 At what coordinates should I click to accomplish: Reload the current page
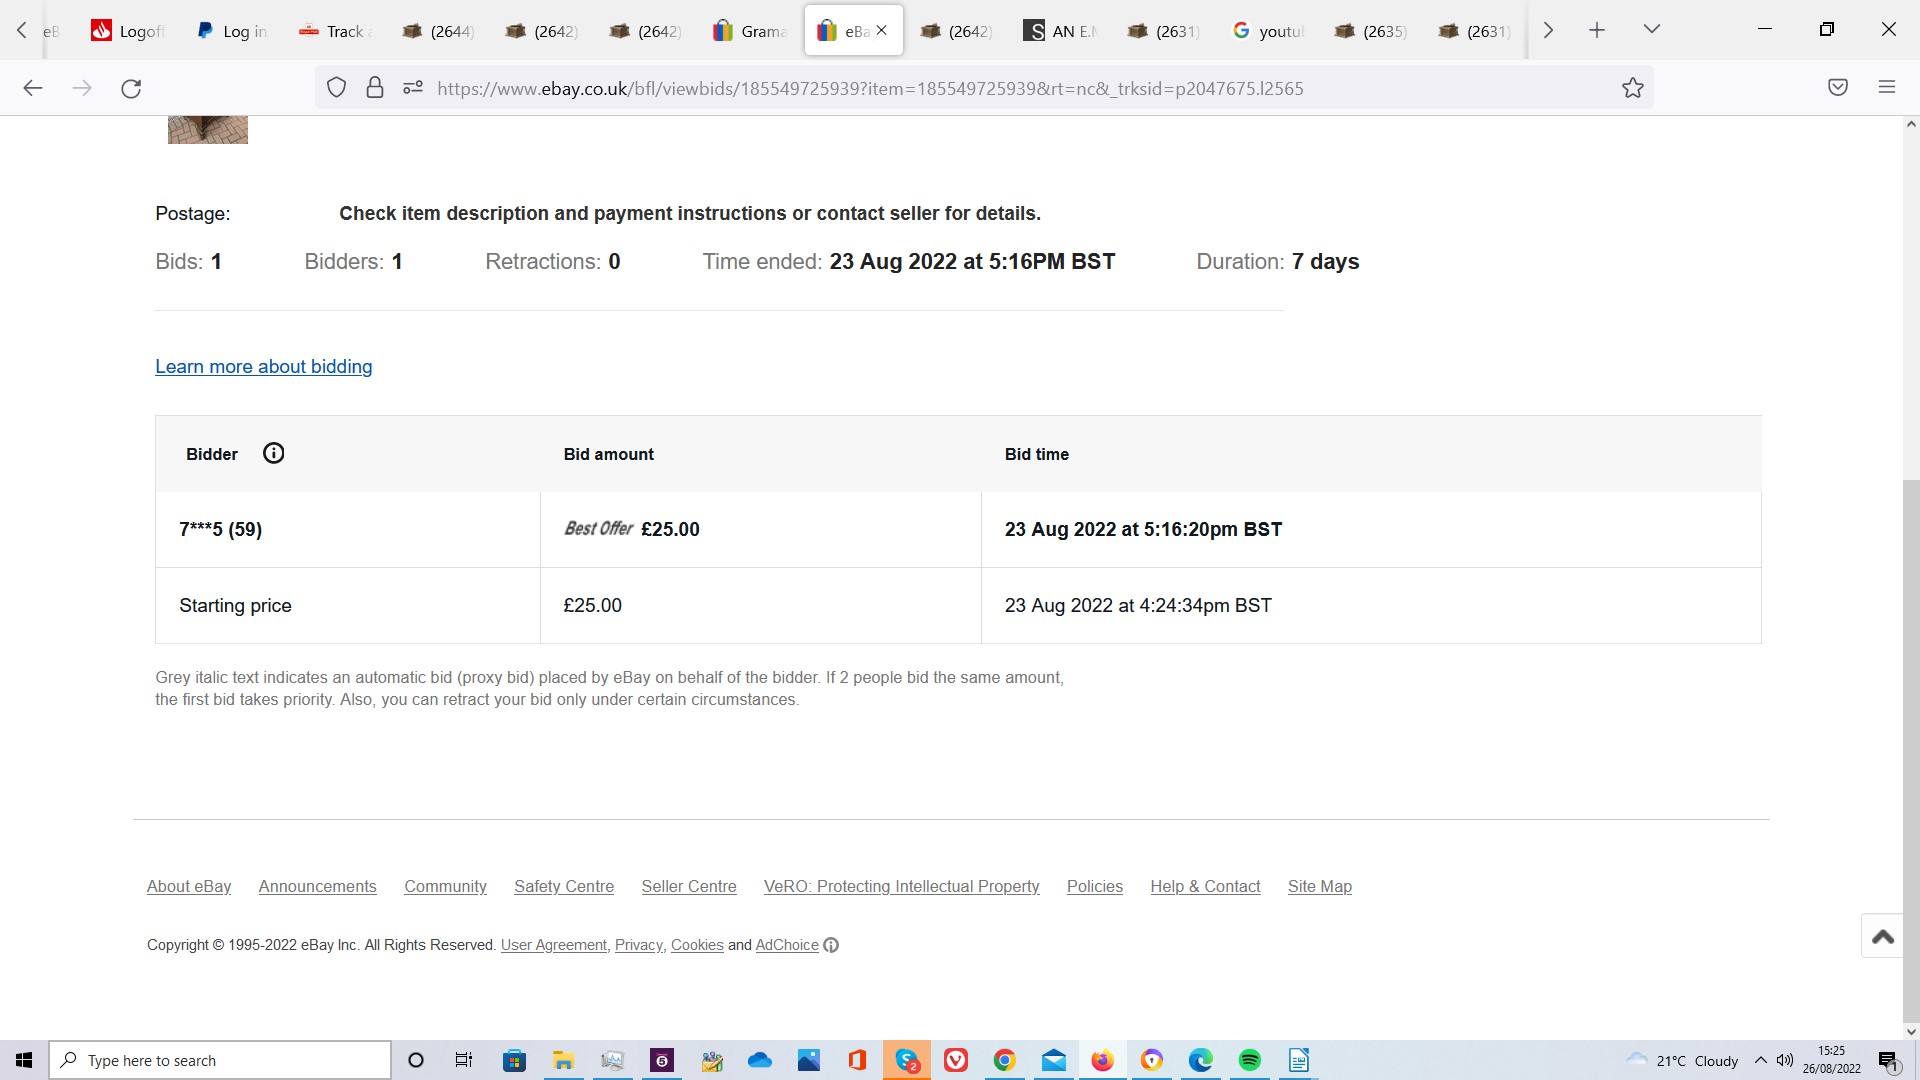click(x=131, y=88)
